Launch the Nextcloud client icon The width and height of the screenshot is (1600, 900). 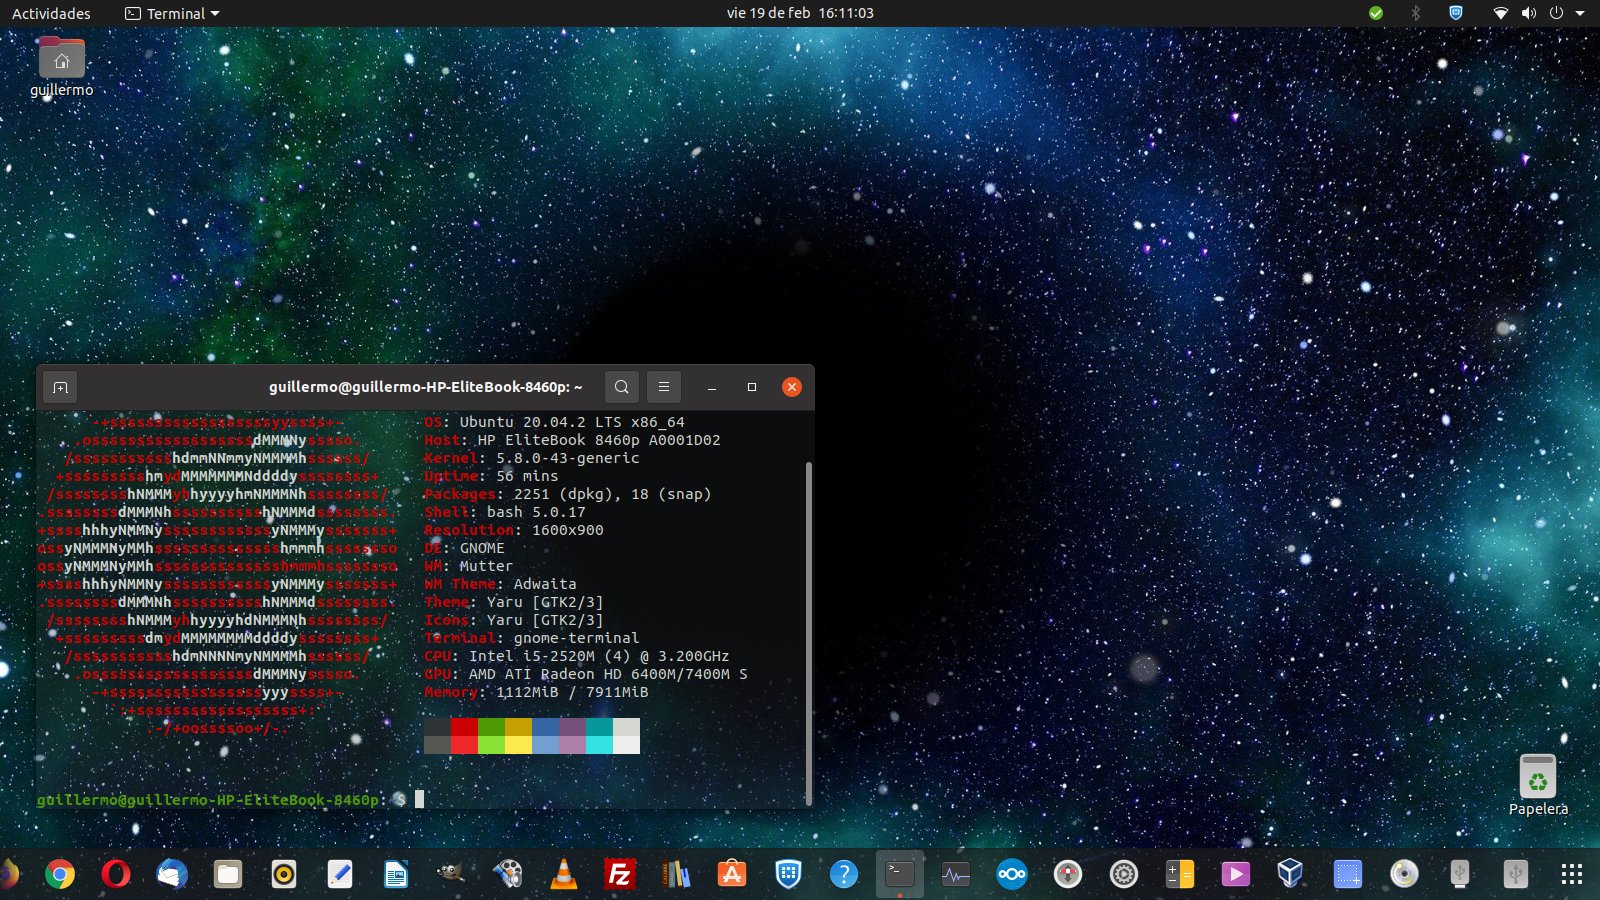click(x=1011, y=875)
